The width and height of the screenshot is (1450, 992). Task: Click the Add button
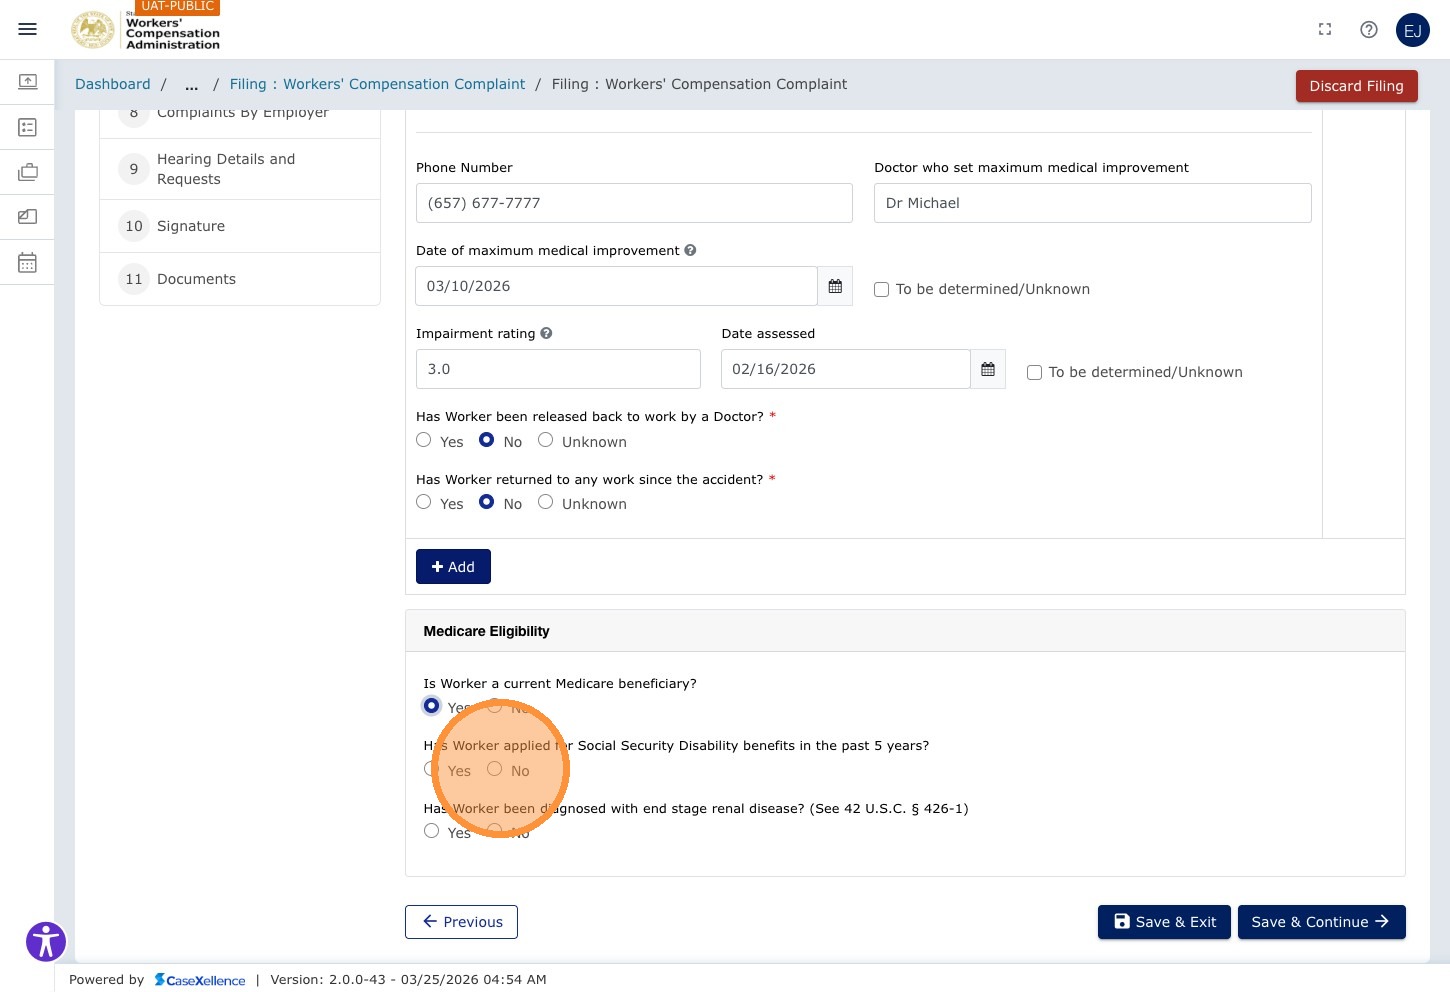453,567
